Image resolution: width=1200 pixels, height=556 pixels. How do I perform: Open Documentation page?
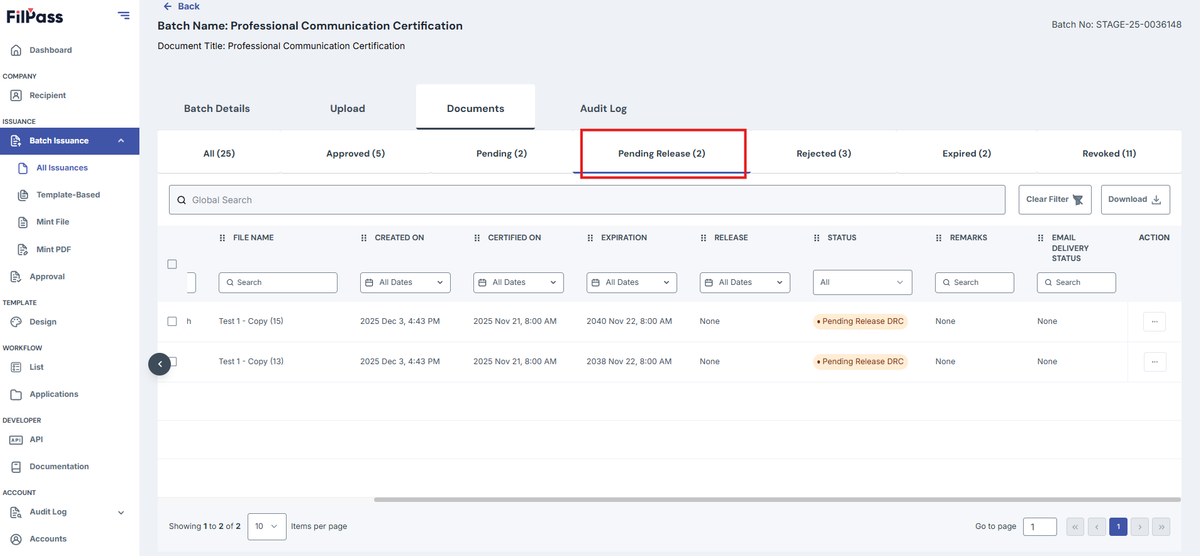[x=59, y=467]
